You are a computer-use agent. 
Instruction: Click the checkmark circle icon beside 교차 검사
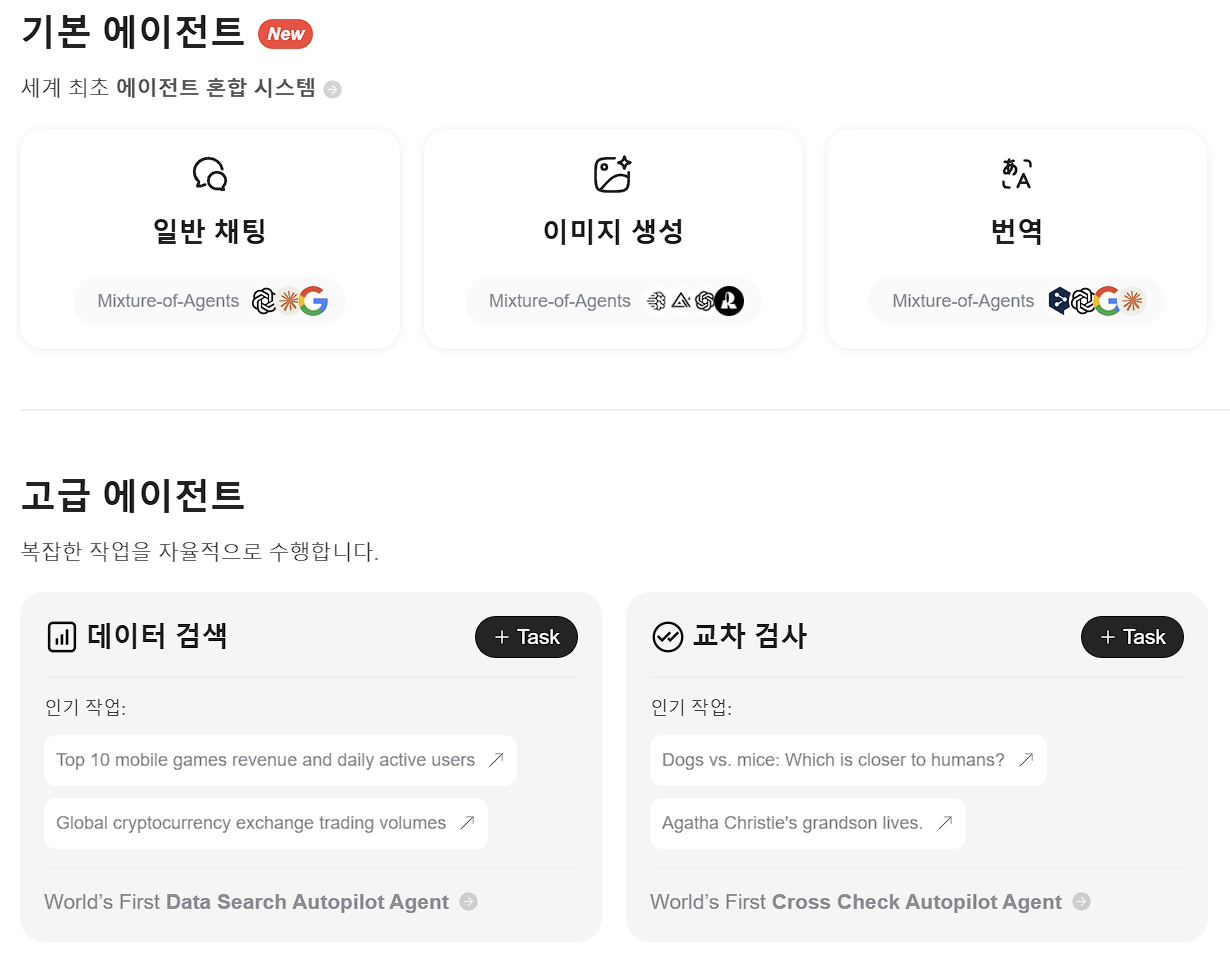point(667,636)
